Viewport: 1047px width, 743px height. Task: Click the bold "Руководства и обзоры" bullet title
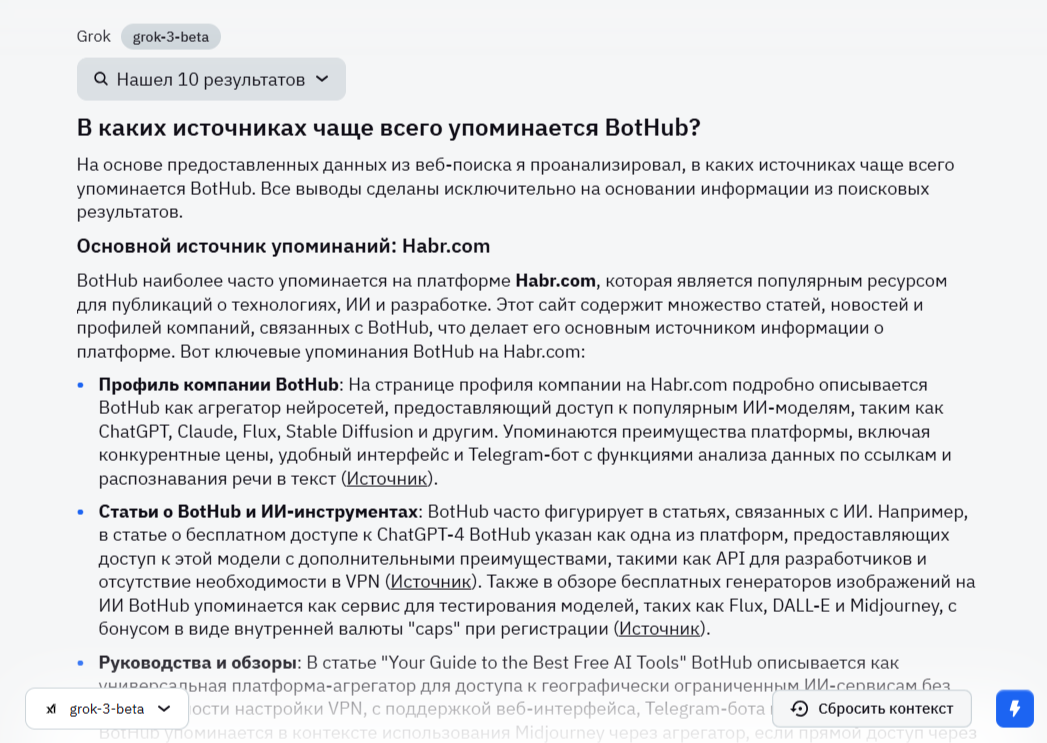(198, 662)
